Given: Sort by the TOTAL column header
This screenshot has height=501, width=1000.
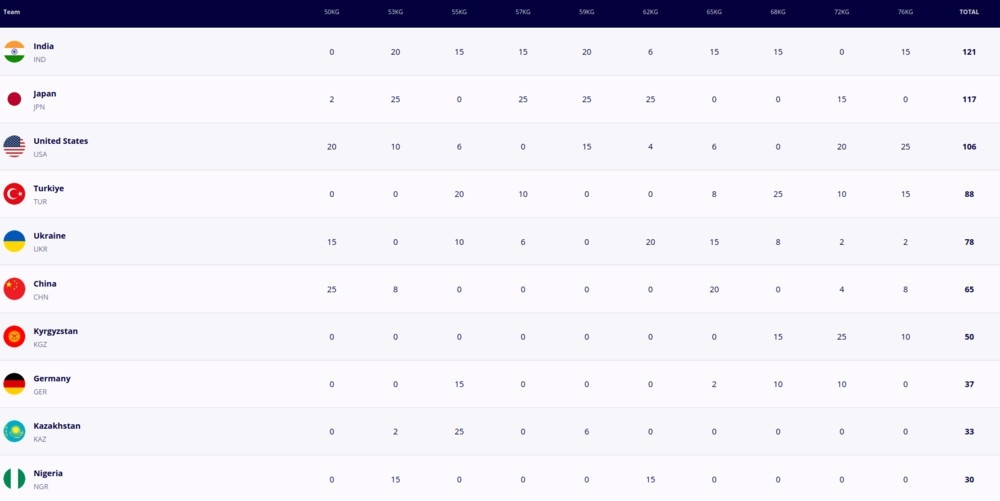Looking at the screenshot, I should click(x=969, y=12).
